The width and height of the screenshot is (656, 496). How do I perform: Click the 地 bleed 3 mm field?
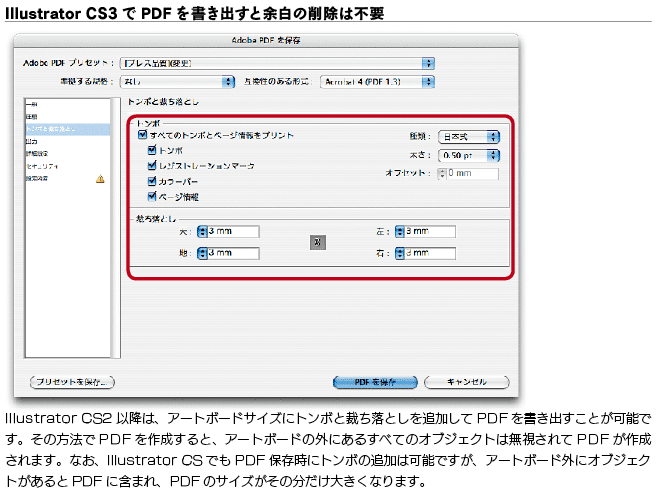(x=233, y=253)
